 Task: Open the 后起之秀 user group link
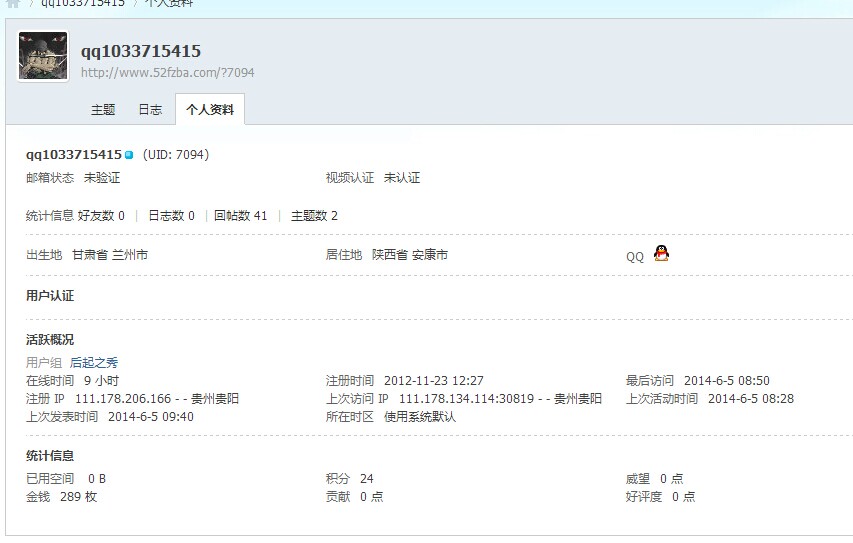94,363
